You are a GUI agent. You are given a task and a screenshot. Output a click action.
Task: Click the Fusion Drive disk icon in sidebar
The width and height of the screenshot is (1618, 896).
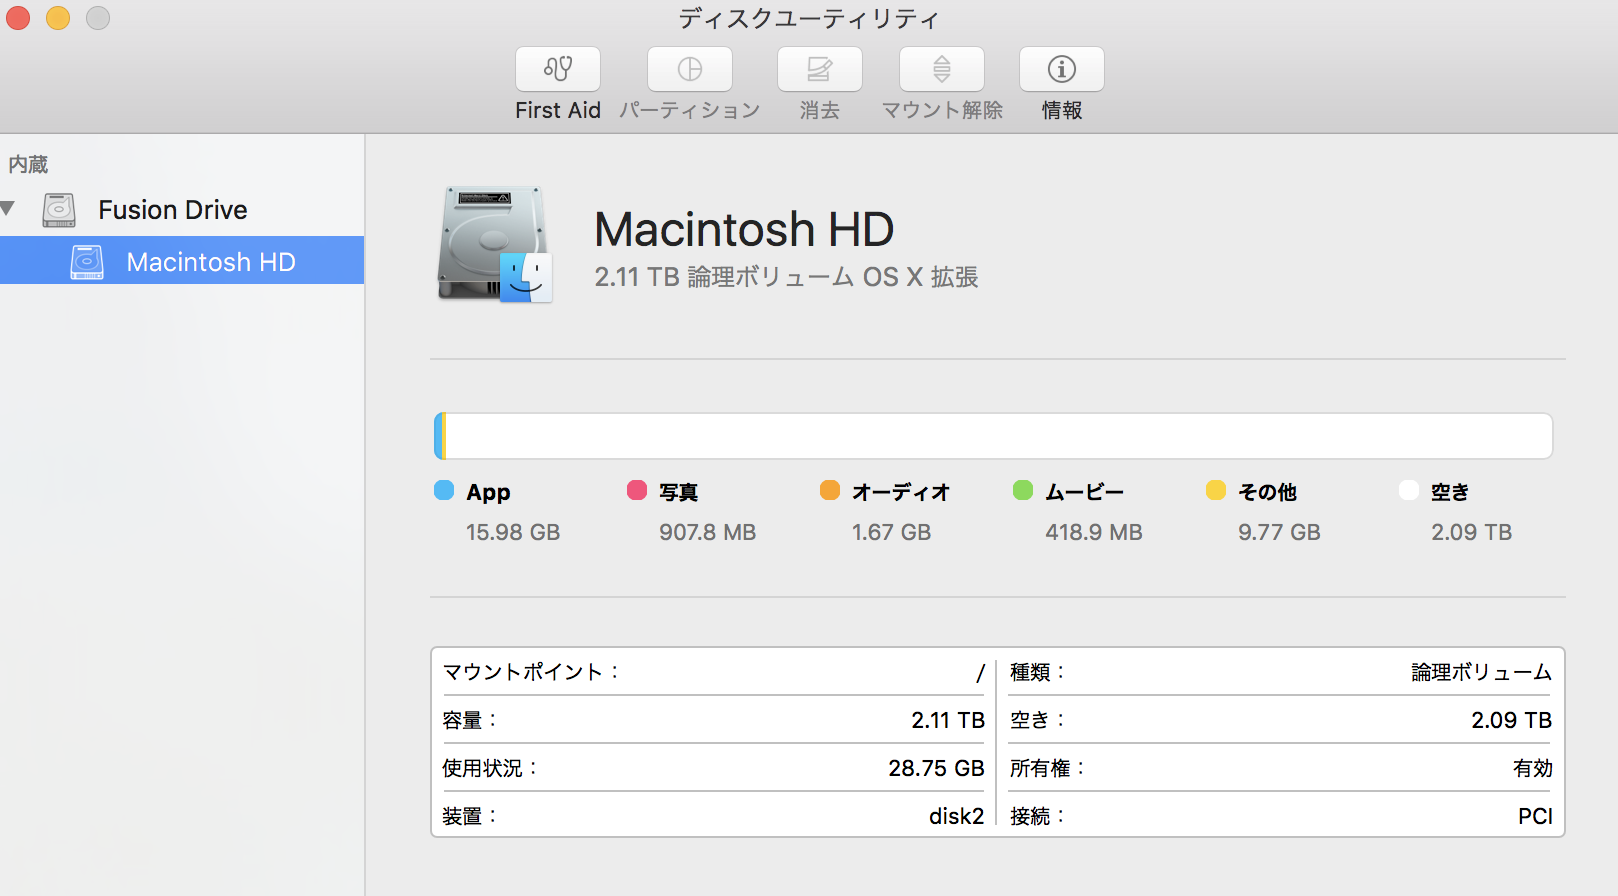tap(59, 210)
